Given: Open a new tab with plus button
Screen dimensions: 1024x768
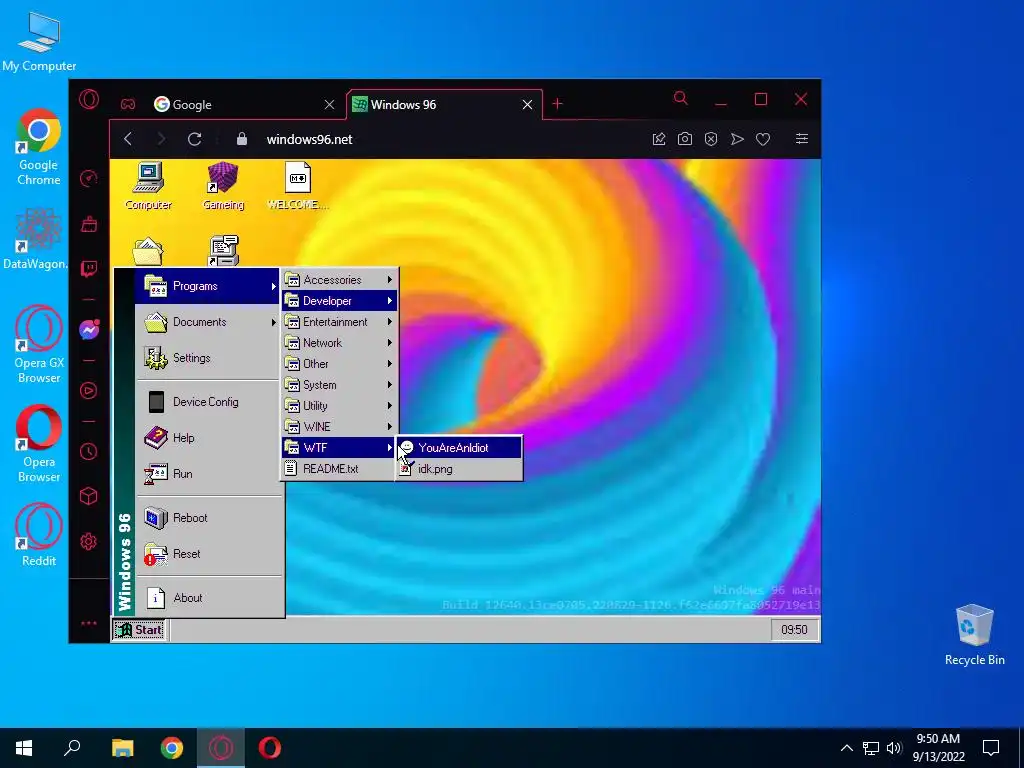Looking at the screenshot, I should 558,104.
